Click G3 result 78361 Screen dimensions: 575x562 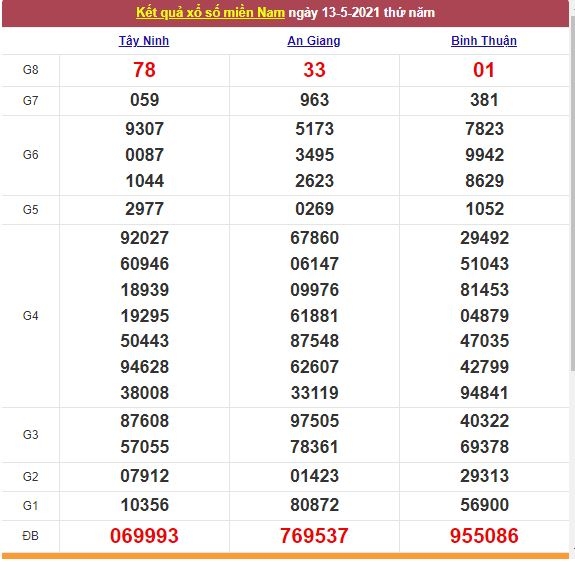pos(314,447)
